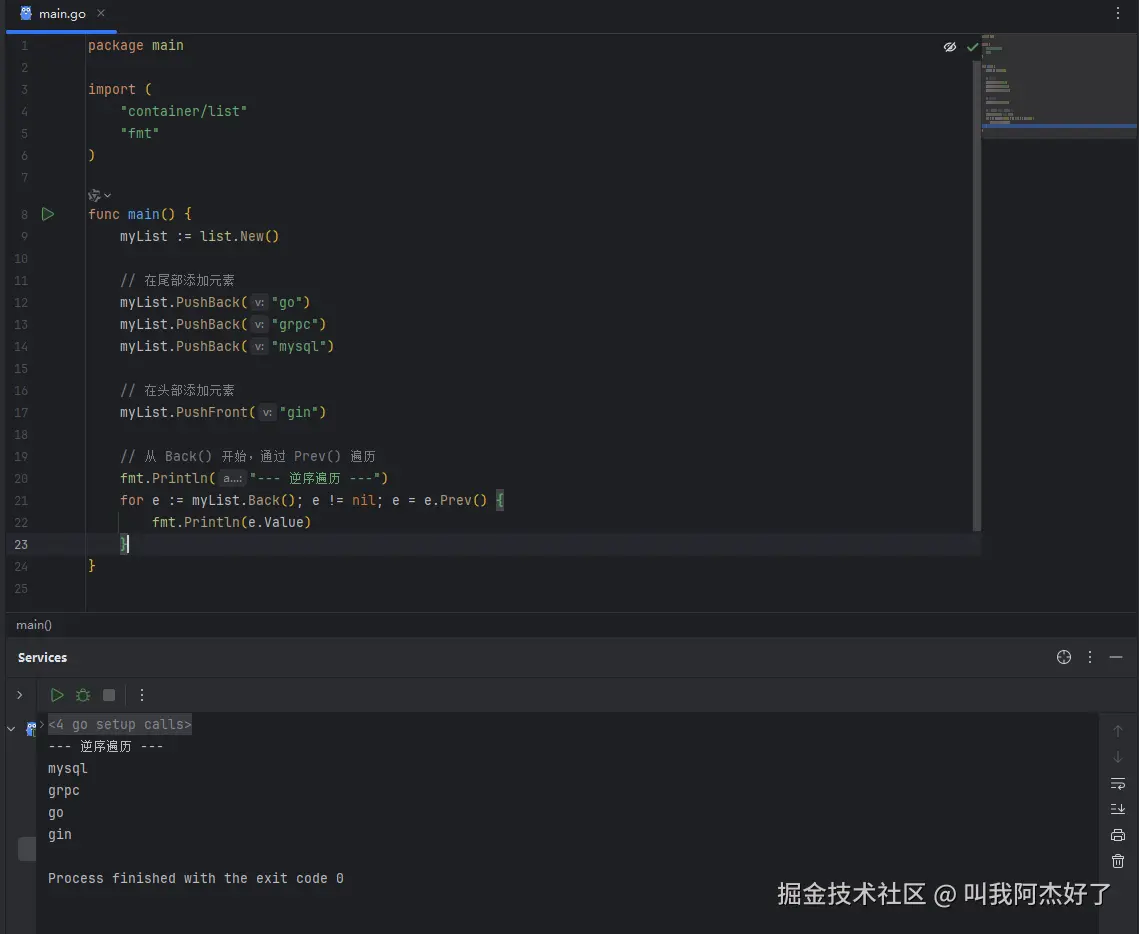This screenshot has width=1139, height=934.
Task: Click the Services panel title
Action: tap(42, 657)
